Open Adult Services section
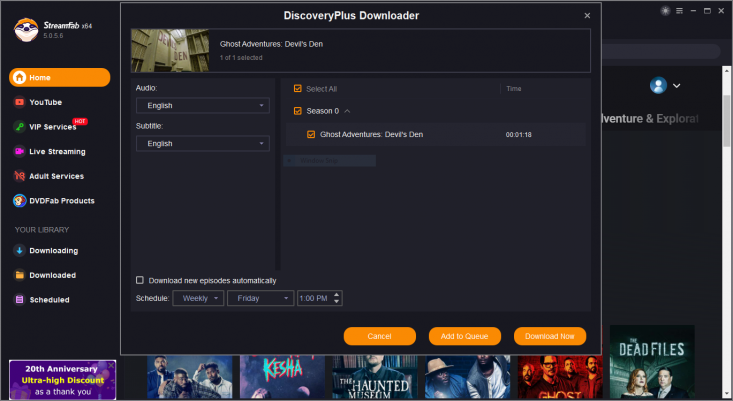The image size is (733, 401). 56,176
